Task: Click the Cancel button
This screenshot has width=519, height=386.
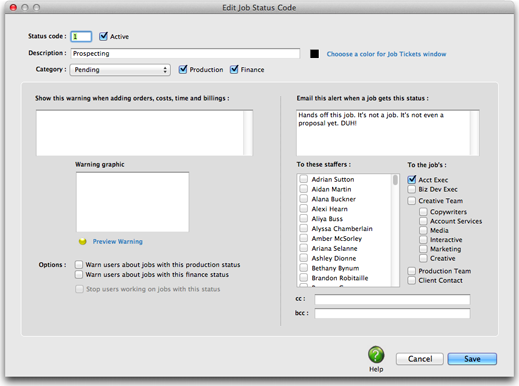Action: 420,359
